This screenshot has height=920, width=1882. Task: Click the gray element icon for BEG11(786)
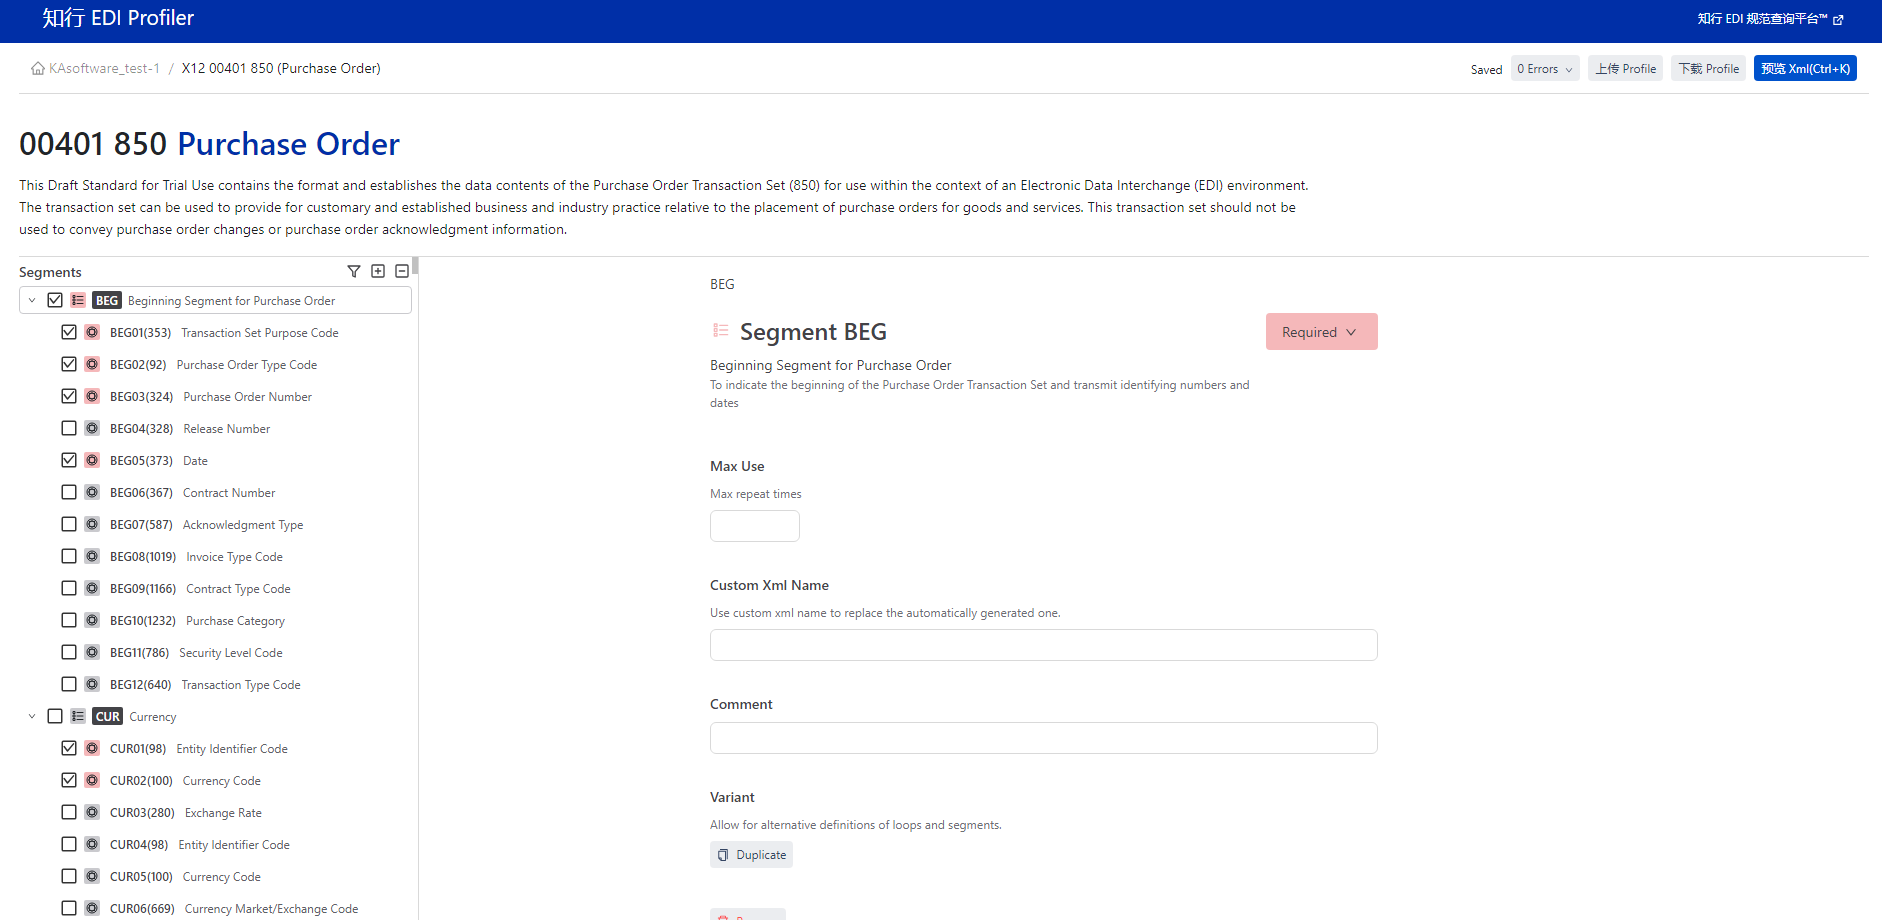pos(92,652)
